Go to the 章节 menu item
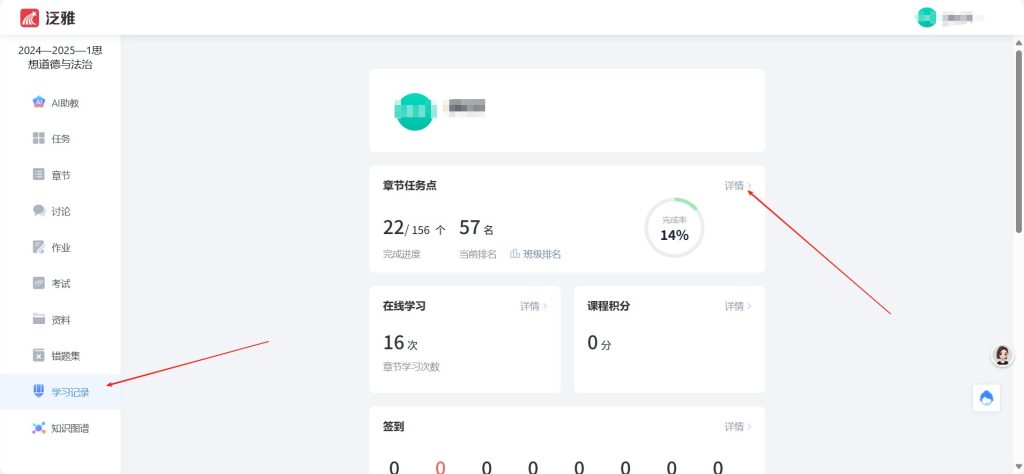1024x474 pixels. (60, 175)
